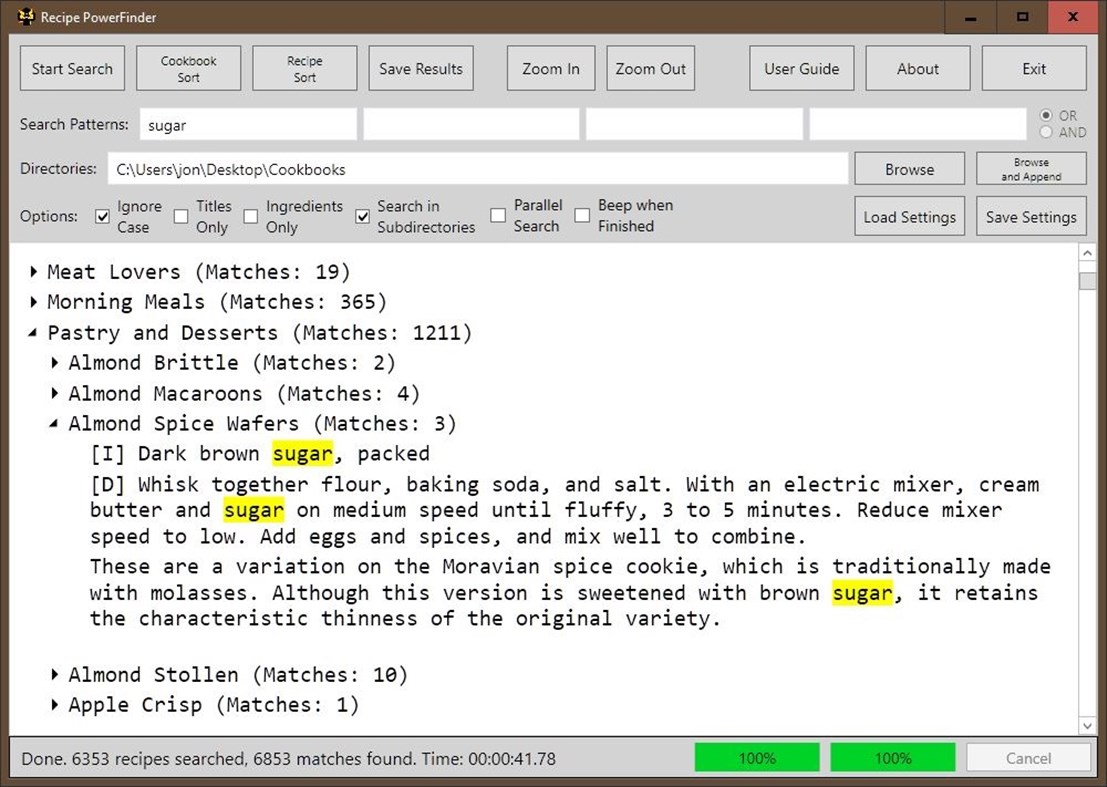Save current search settings

1030,216
